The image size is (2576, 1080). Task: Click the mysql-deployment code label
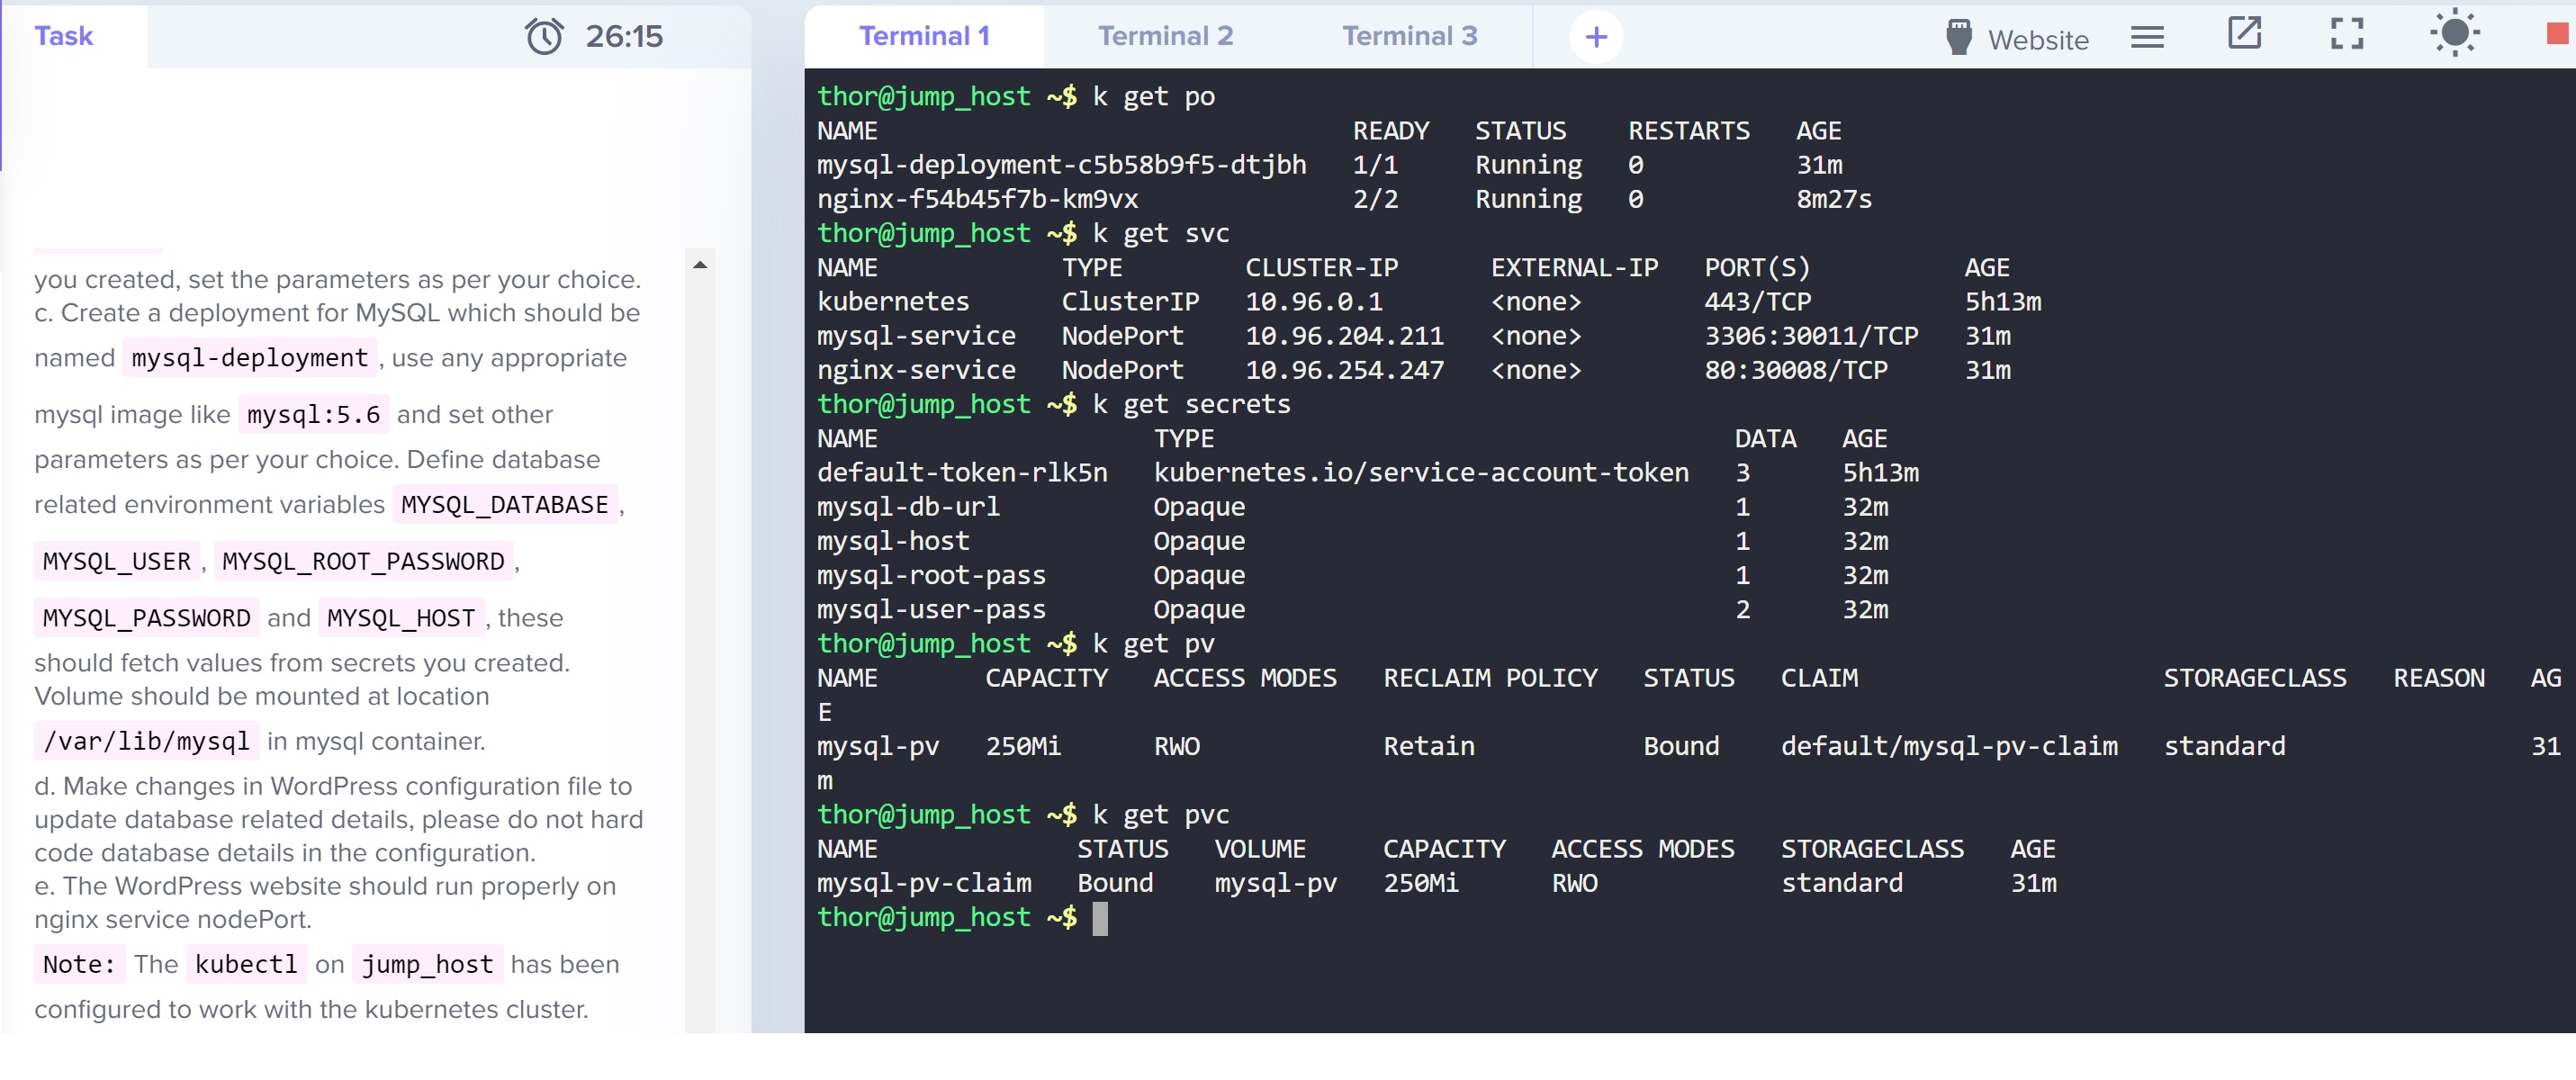[250, 357]
